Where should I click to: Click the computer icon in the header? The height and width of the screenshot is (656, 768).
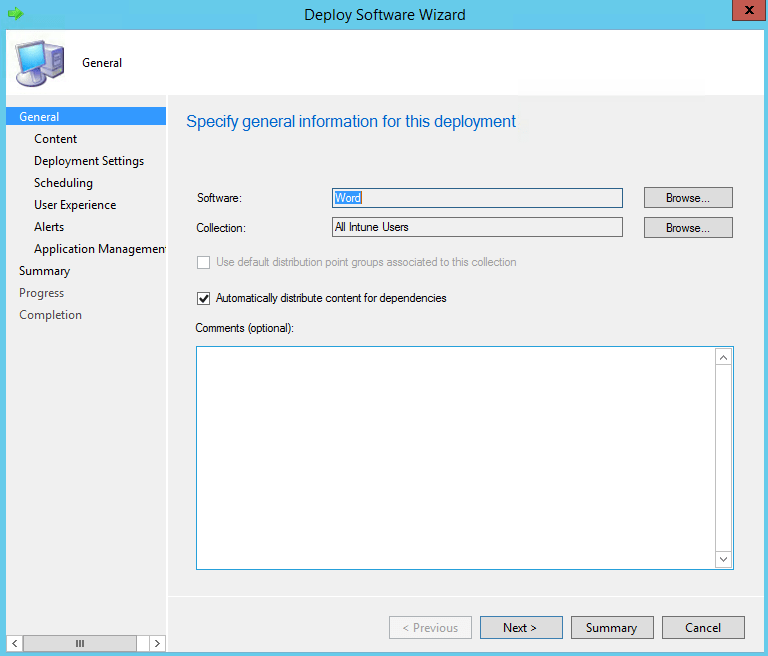coord(40,63)
